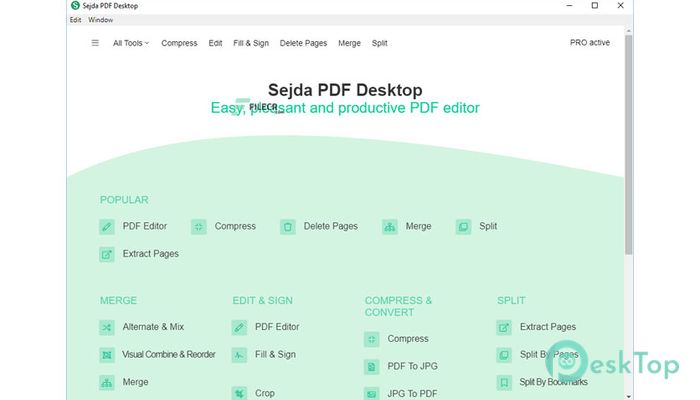The height and width of the screenshot is (400, 700).
Task: Open the Edit menu in the menu bar
Action: point(75,20)
